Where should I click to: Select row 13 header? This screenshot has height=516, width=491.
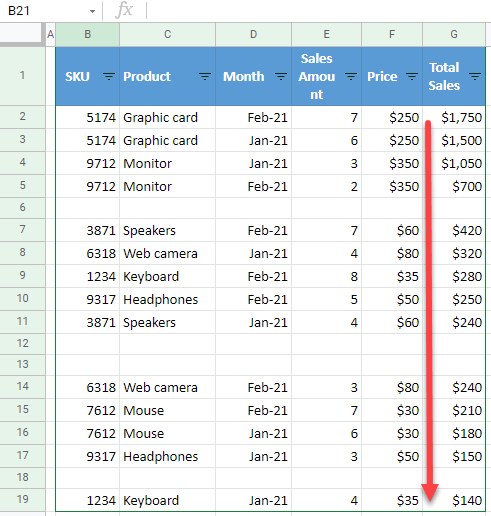(22, 365)
